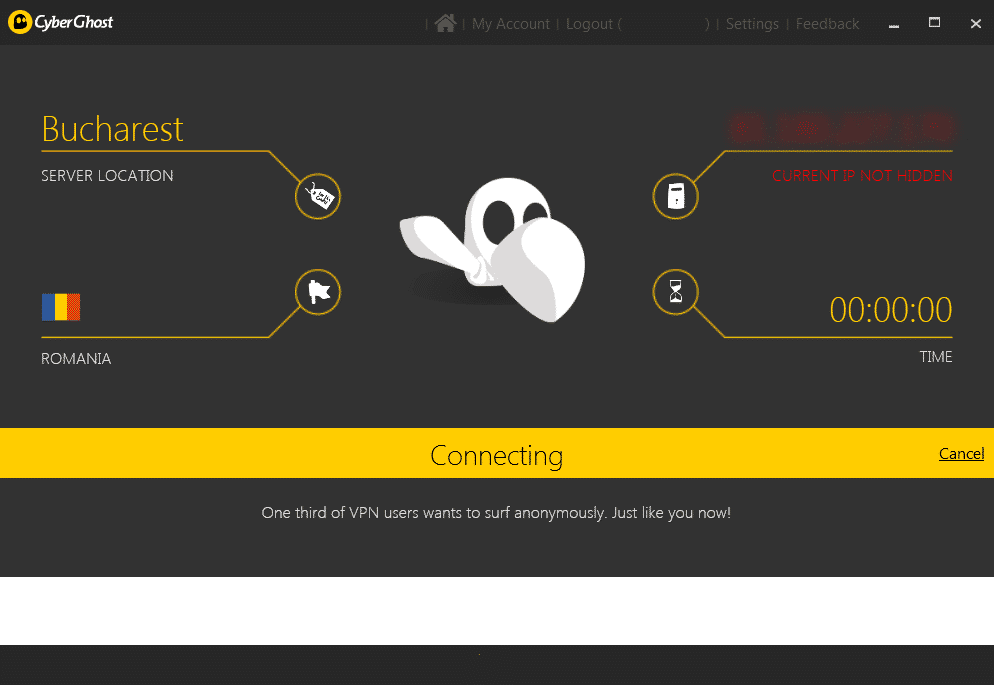Minimize the CyberGhost window
This screenshot has height=685, width=994.
(x=894, y=24)
